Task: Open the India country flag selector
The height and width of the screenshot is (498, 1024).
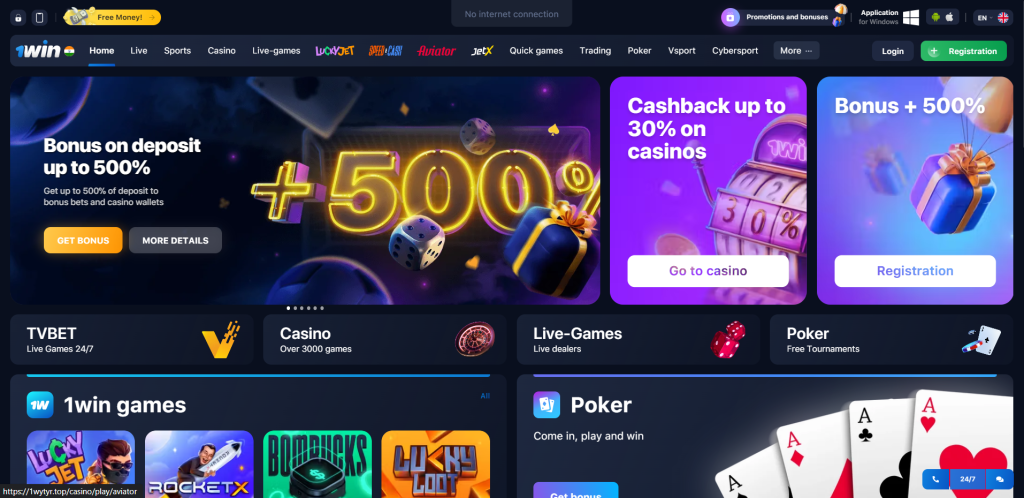Action: tap(69, 50)
